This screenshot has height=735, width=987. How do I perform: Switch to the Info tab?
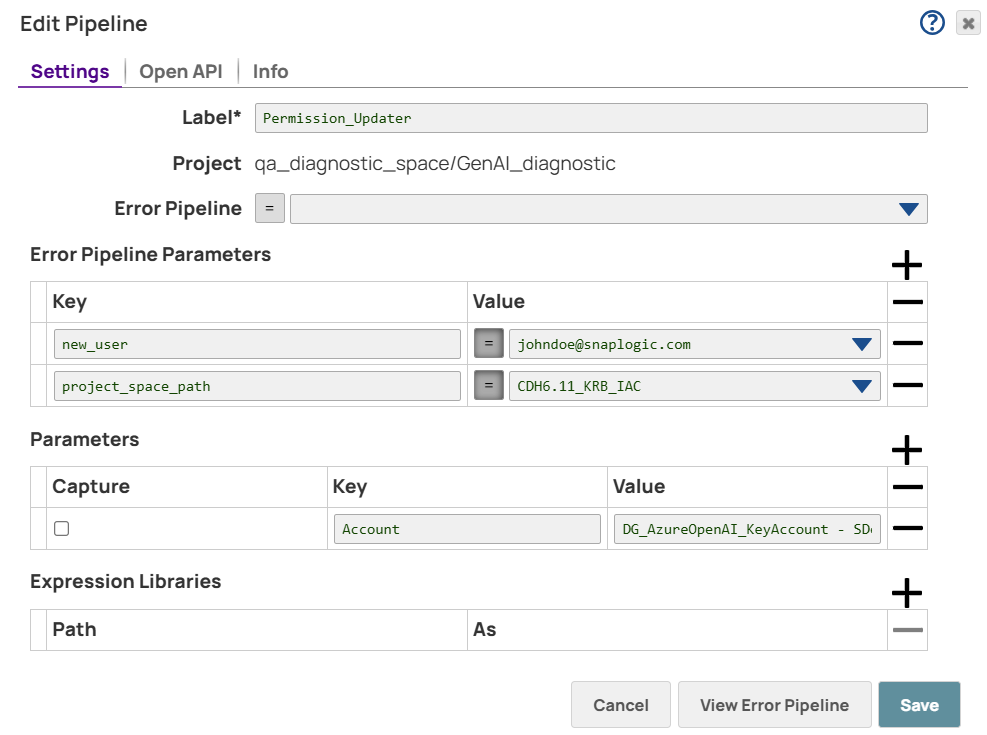pos(270,71)
